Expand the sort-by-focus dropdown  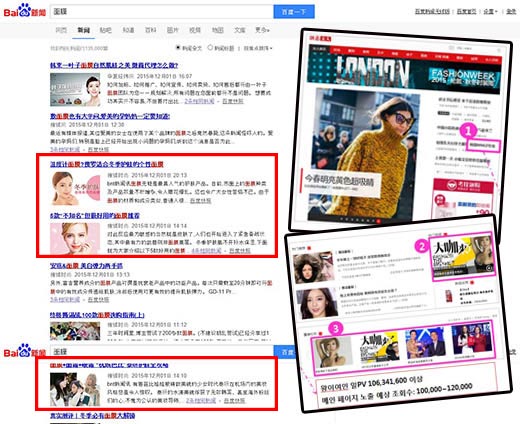coord(258,48)
